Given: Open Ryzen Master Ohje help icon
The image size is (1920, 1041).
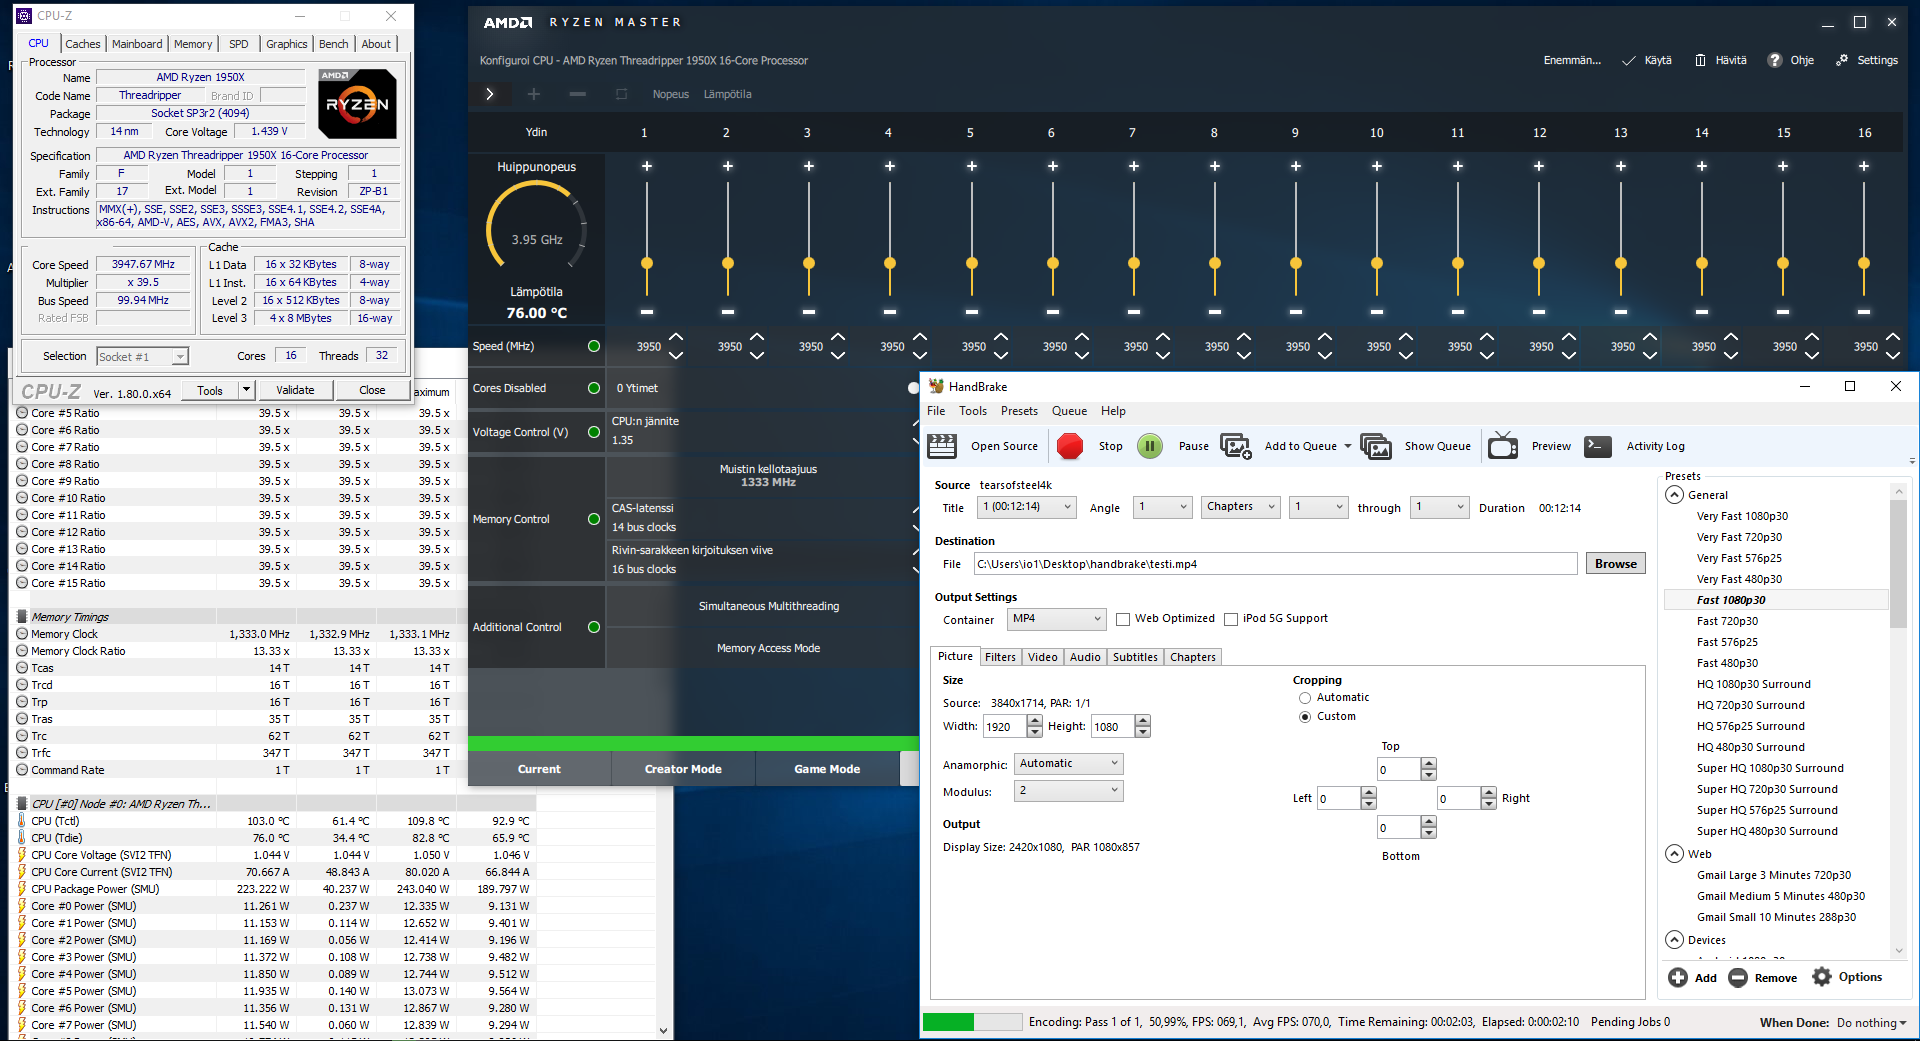Looking at the screenshot, I should pyautogui.click(x=1775, y=60).
